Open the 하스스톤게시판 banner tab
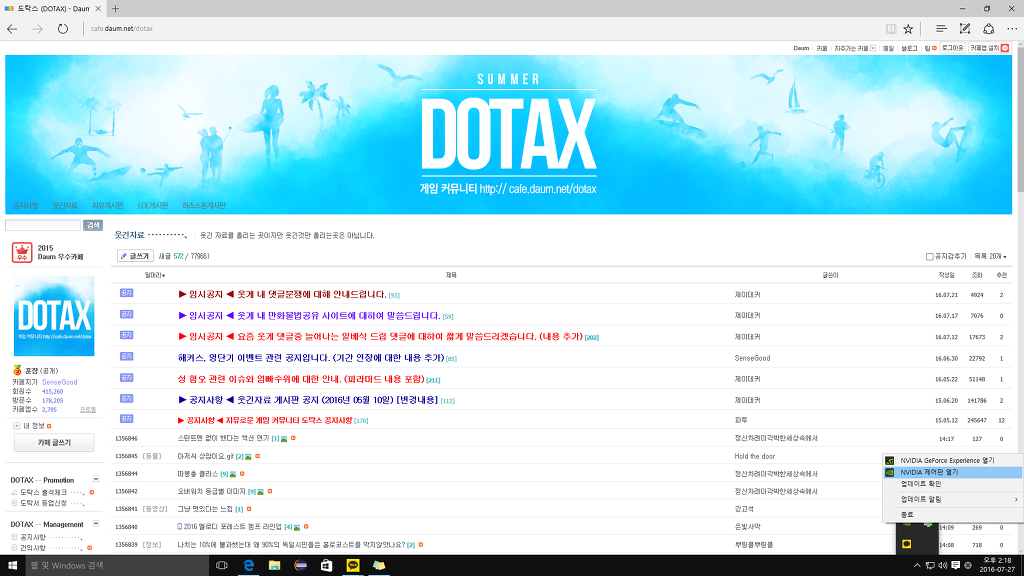The image size is (1024, 576). pyautogui.click(x=204, y=206)
